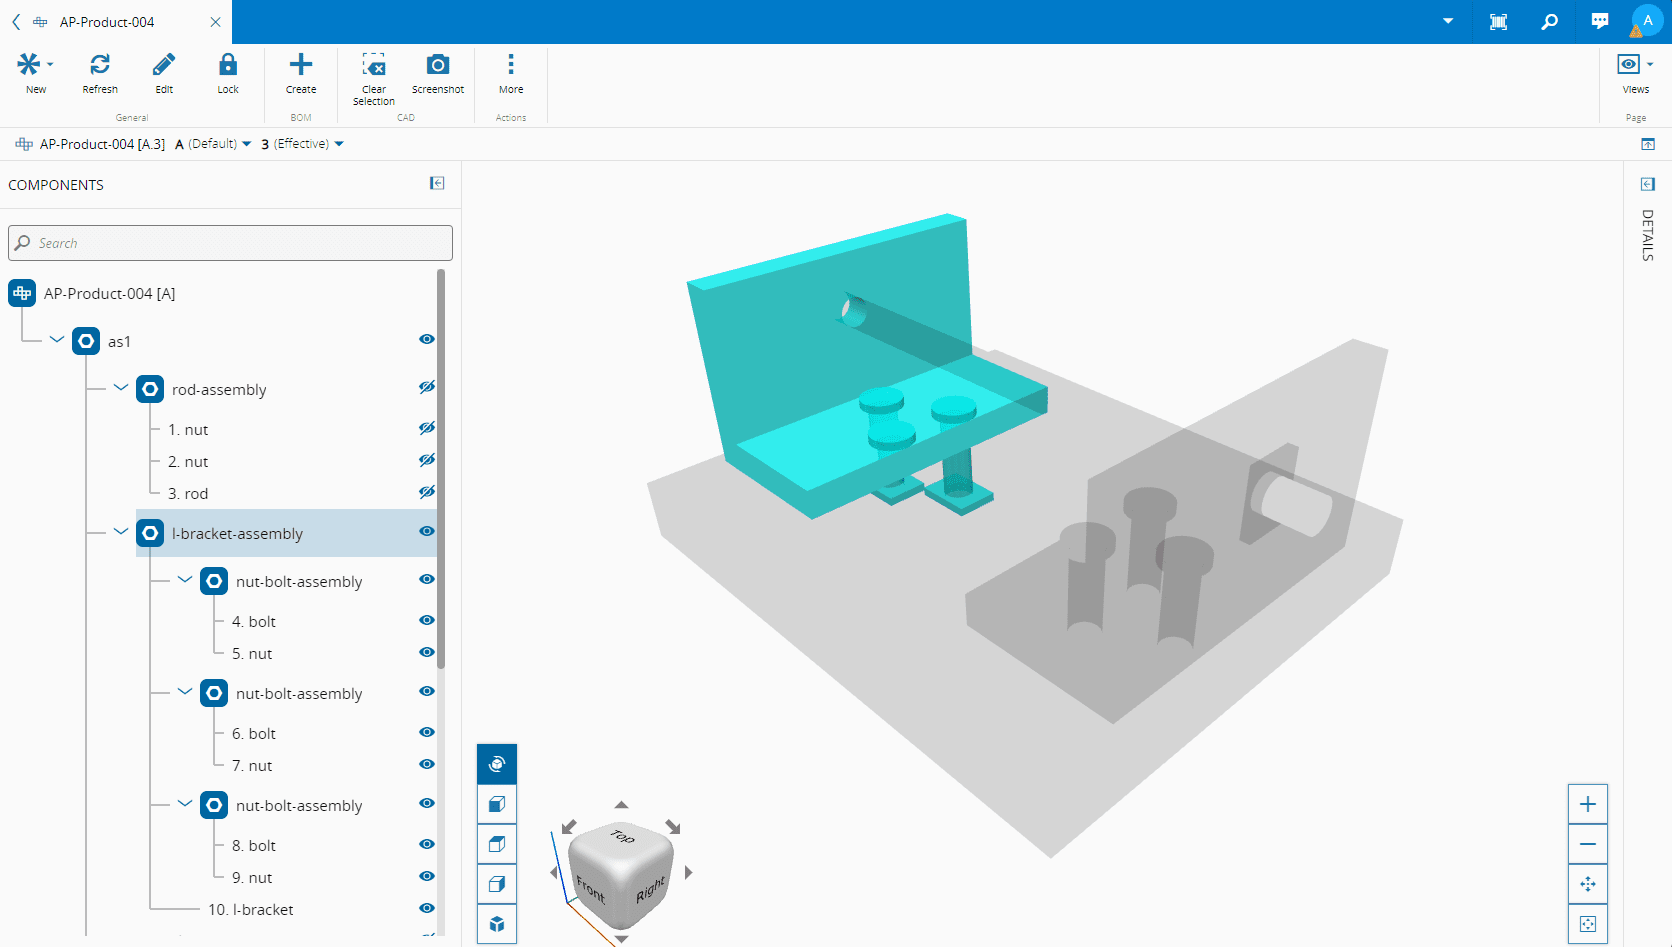Hide the l-bracket-assembly component
The image size is (1672, 947).
click(x=427, y=531)
